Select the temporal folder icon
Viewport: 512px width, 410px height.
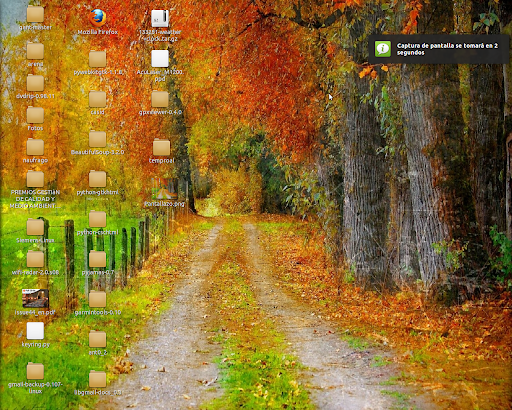pos(161,148)
